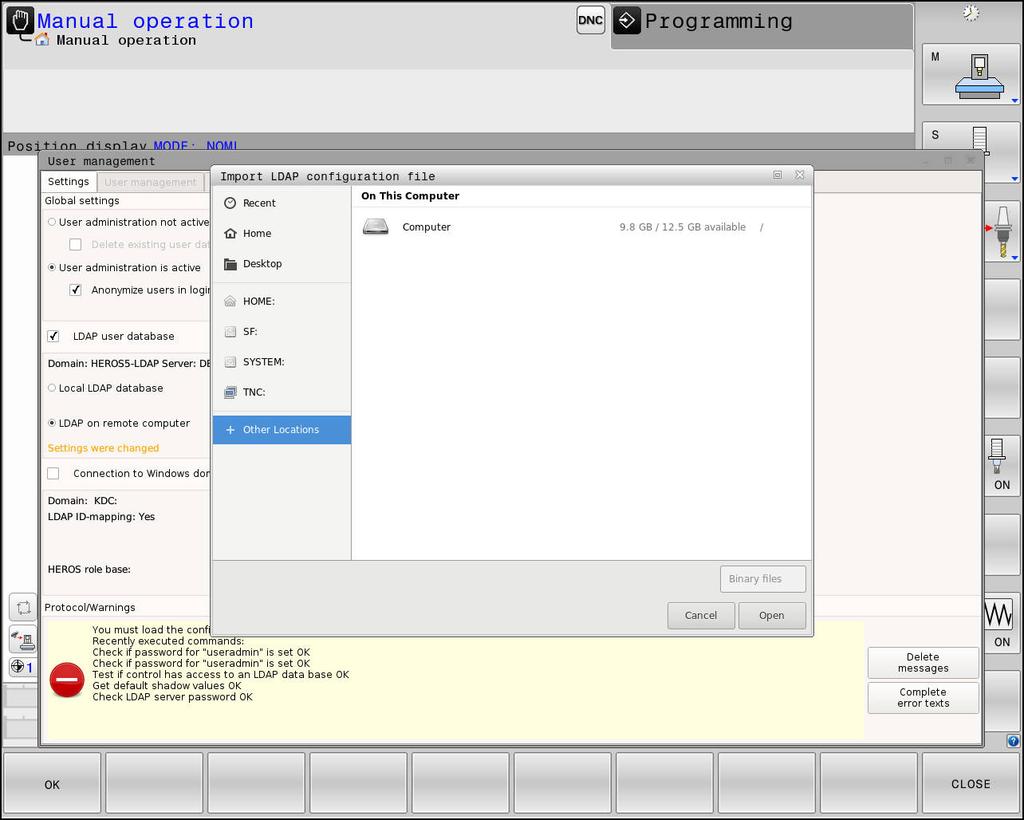Click the Computer location row text
The image size is (1024, 820).
pyautogui.click(x=426, y=227)
